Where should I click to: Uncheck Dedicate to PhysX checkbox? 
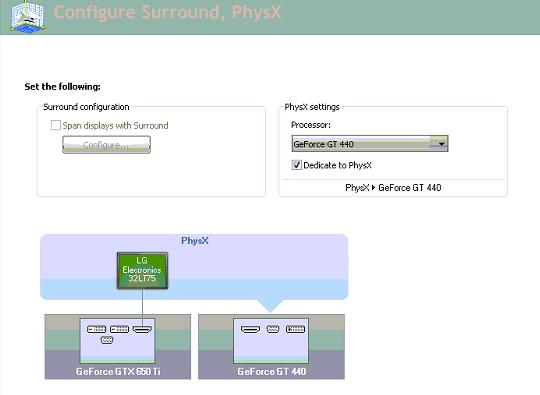tap(297, 165)
